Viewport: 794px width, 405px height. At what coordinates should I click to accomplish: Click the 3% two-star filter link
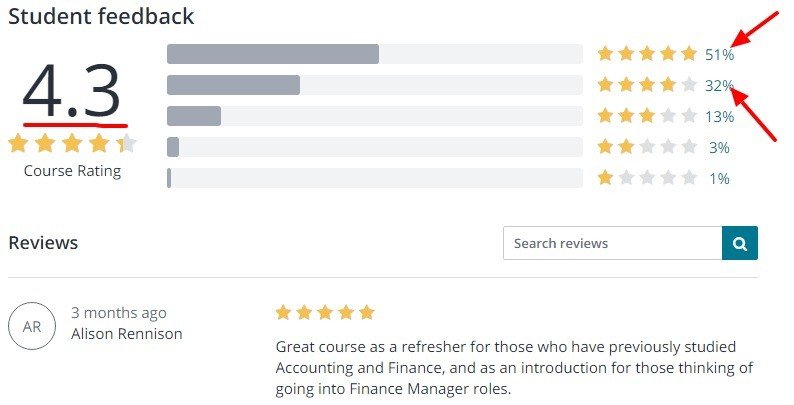(719, 147)
